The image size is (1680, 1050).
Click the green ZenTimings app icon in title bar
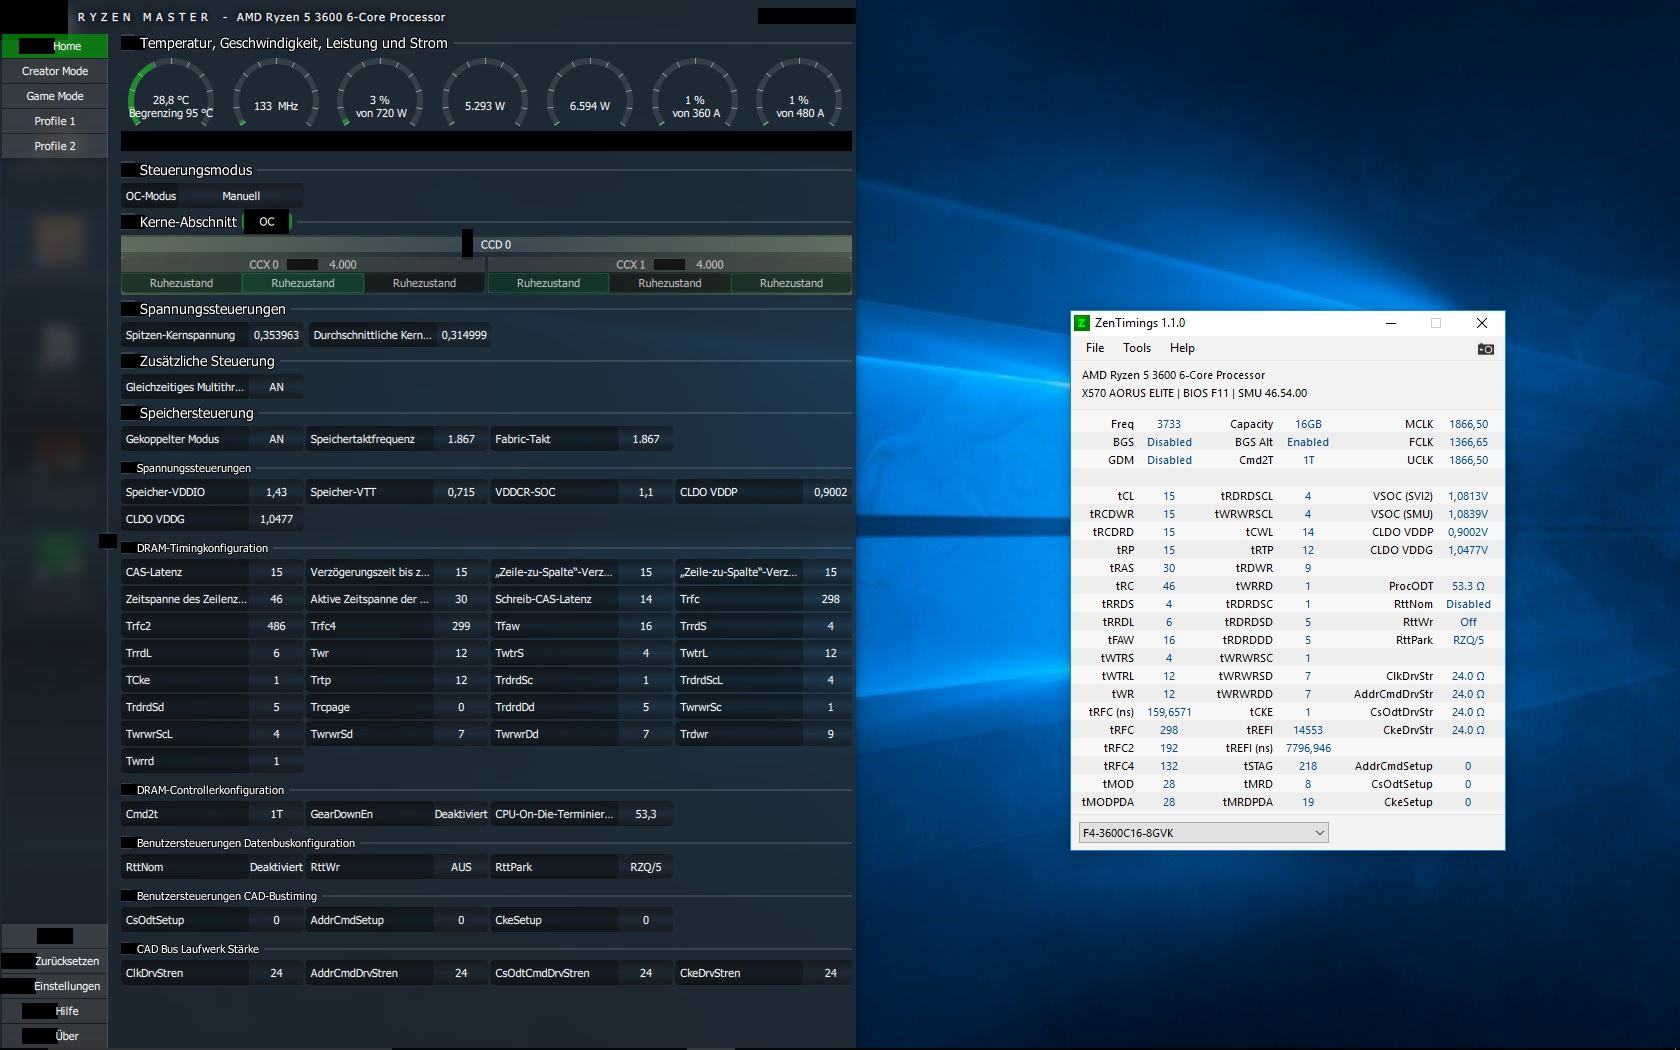click(x=1081, y=323)
